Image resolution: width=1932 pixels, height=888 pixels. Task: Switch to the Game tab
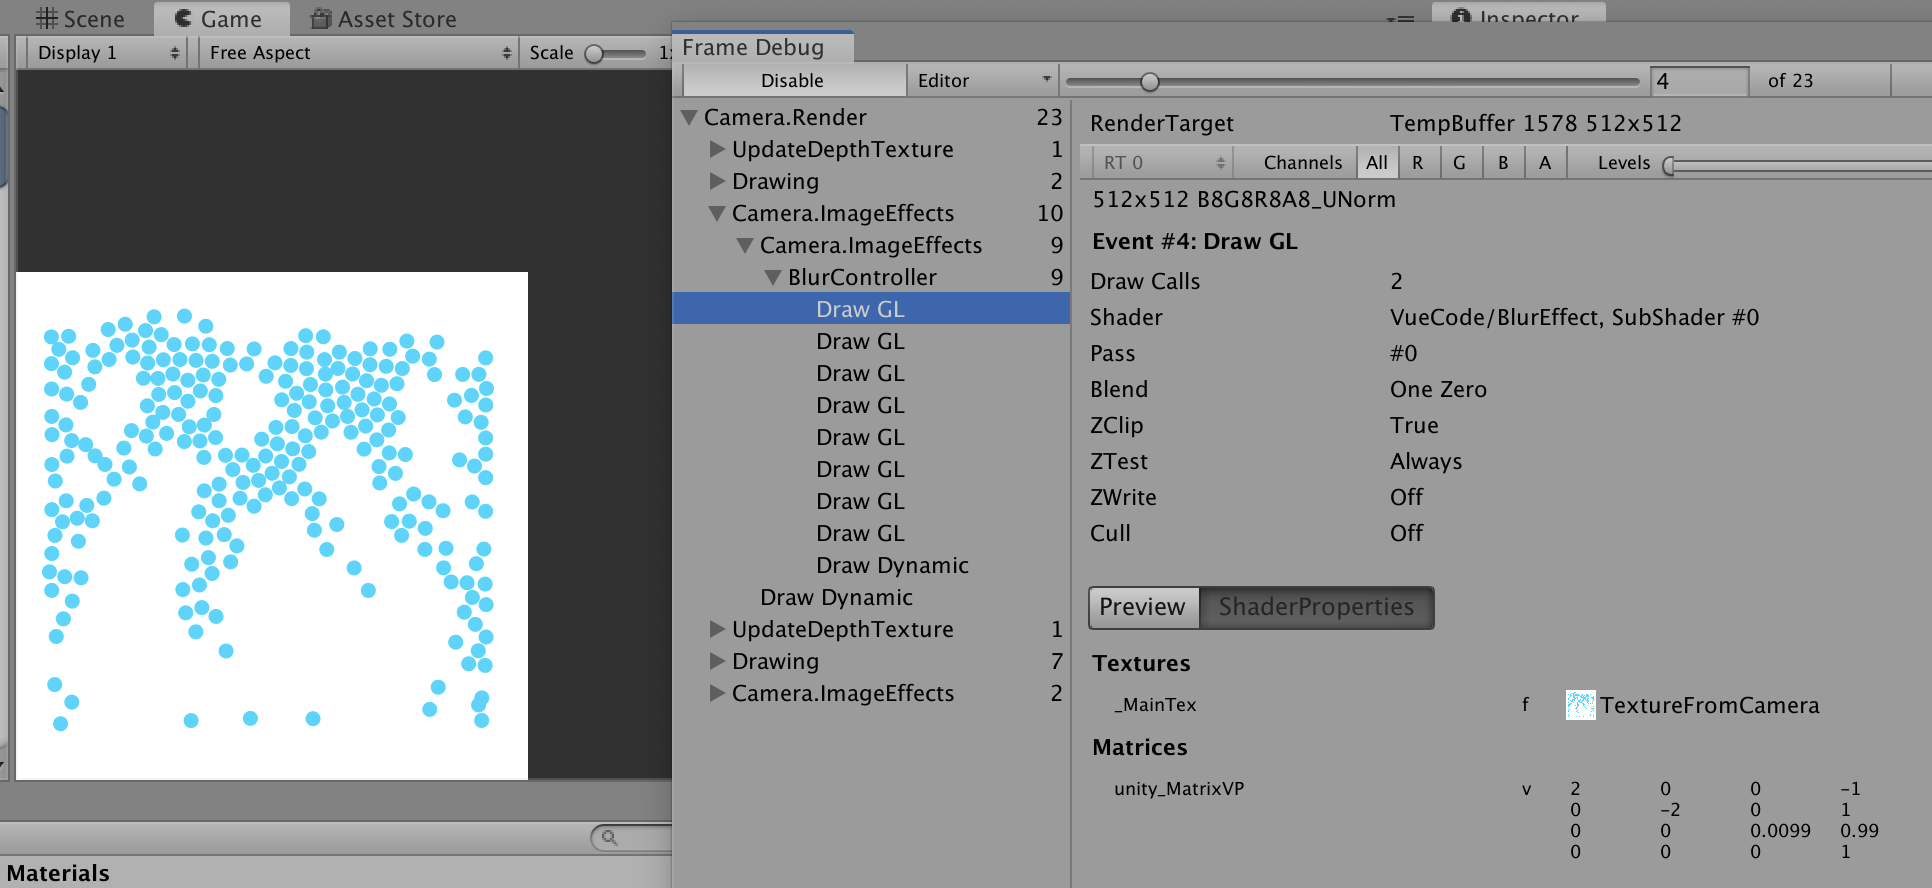[x=219, y=18]
